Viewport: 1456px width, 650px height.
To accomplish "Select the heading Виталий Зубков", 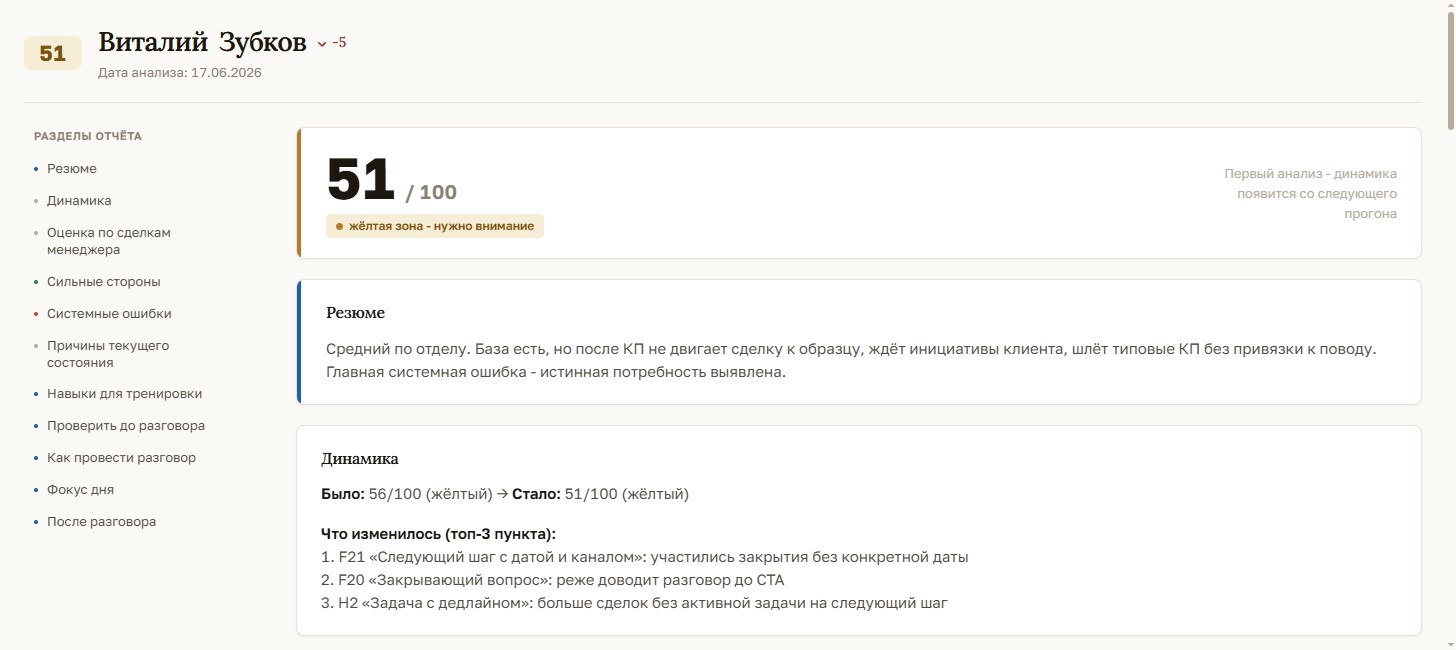I will [x=202, y=43].
